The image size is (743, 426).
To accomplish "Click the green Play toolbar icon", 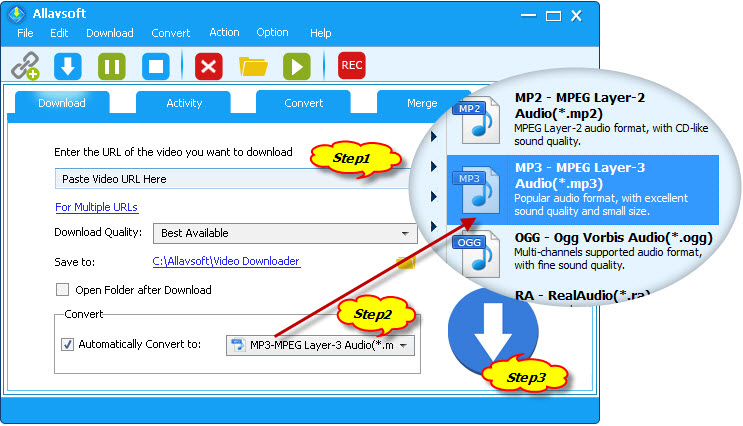I will point(296,67).
